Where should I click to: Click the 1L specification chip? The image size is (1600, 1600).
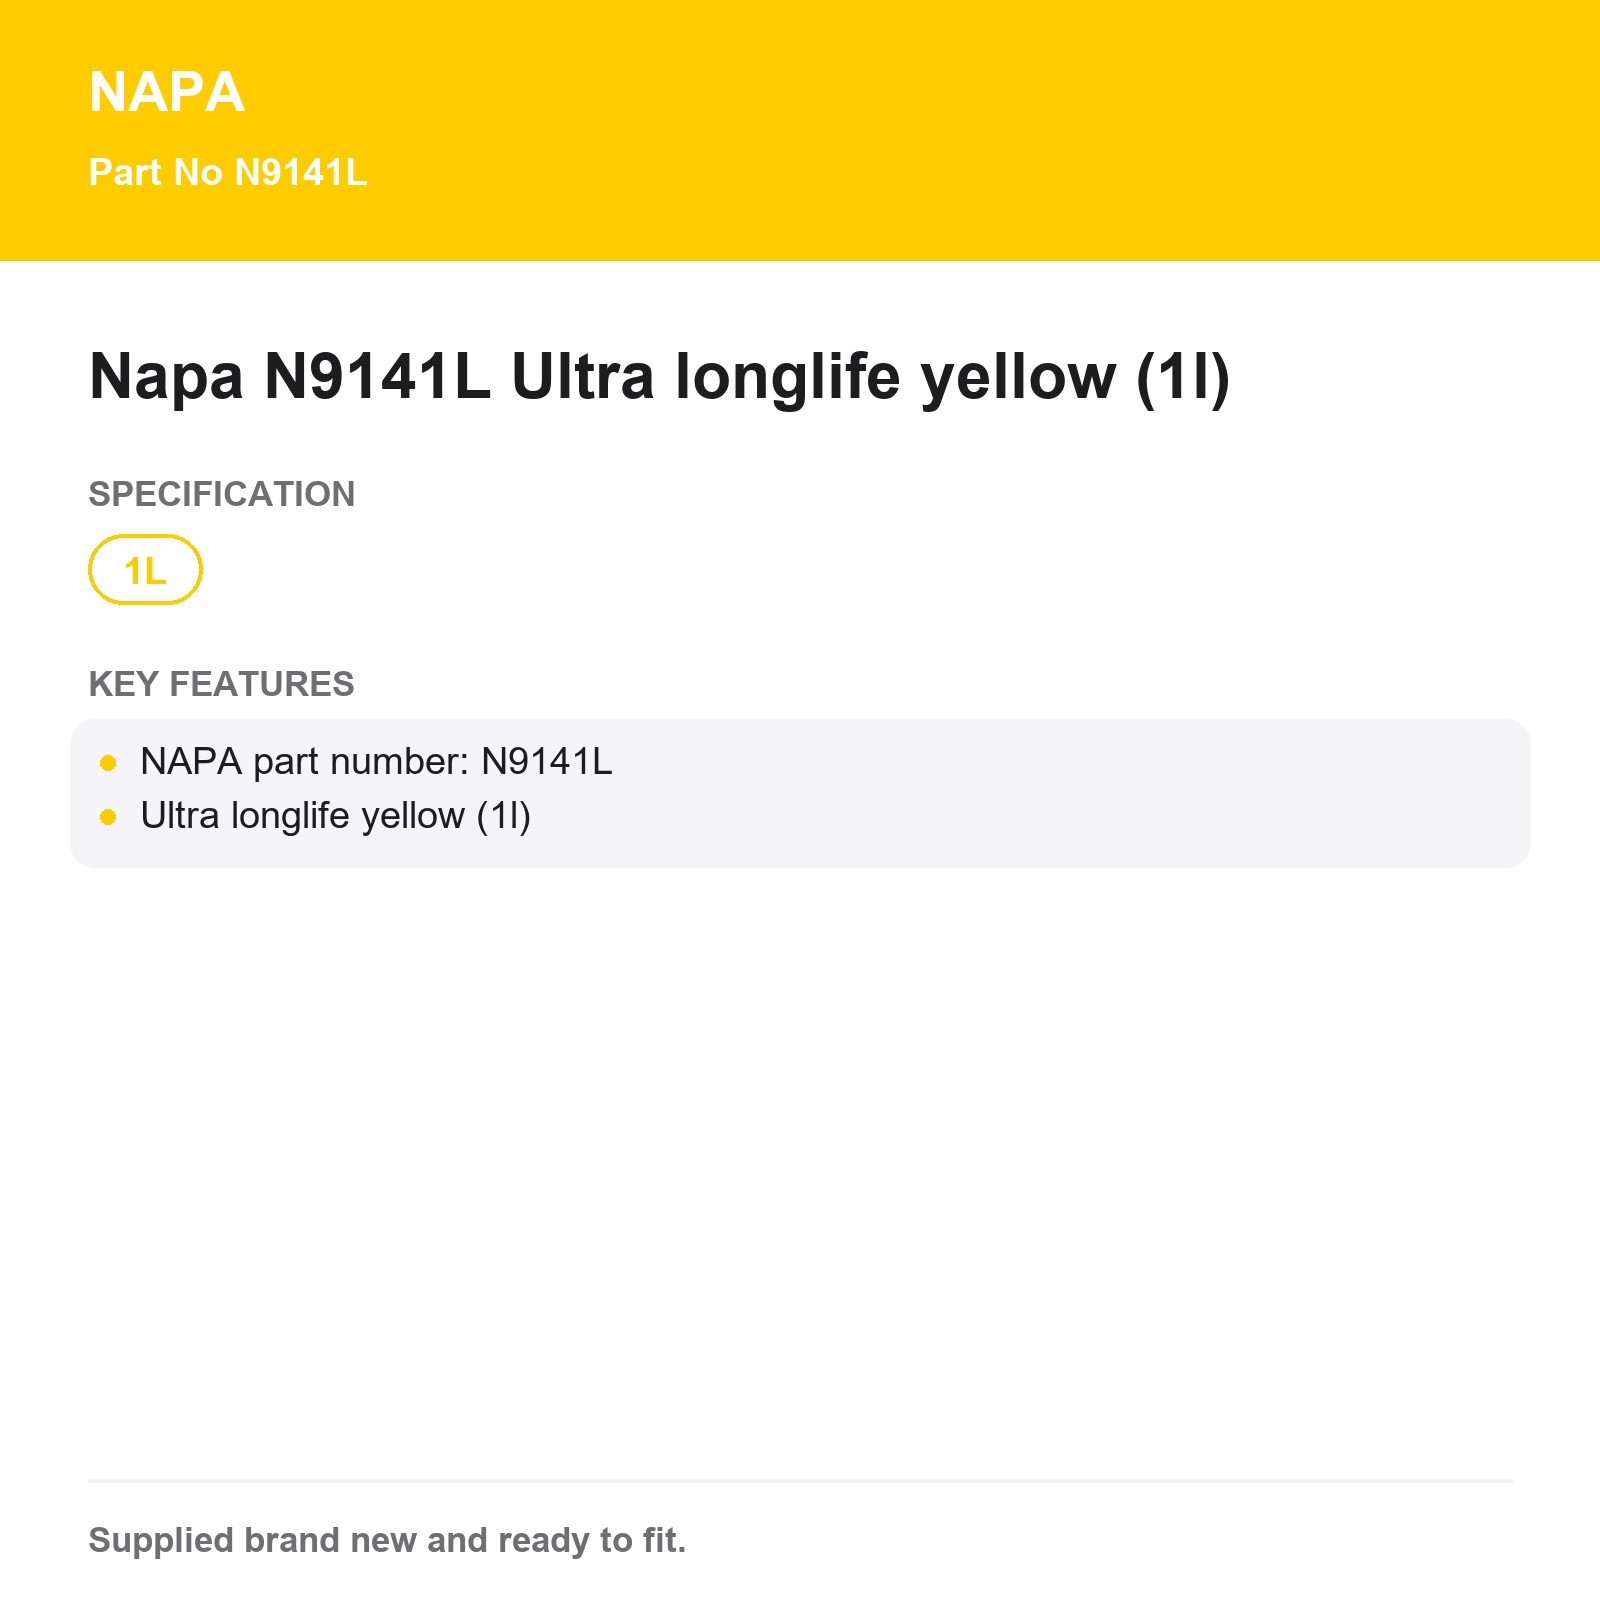coord(145,570)
